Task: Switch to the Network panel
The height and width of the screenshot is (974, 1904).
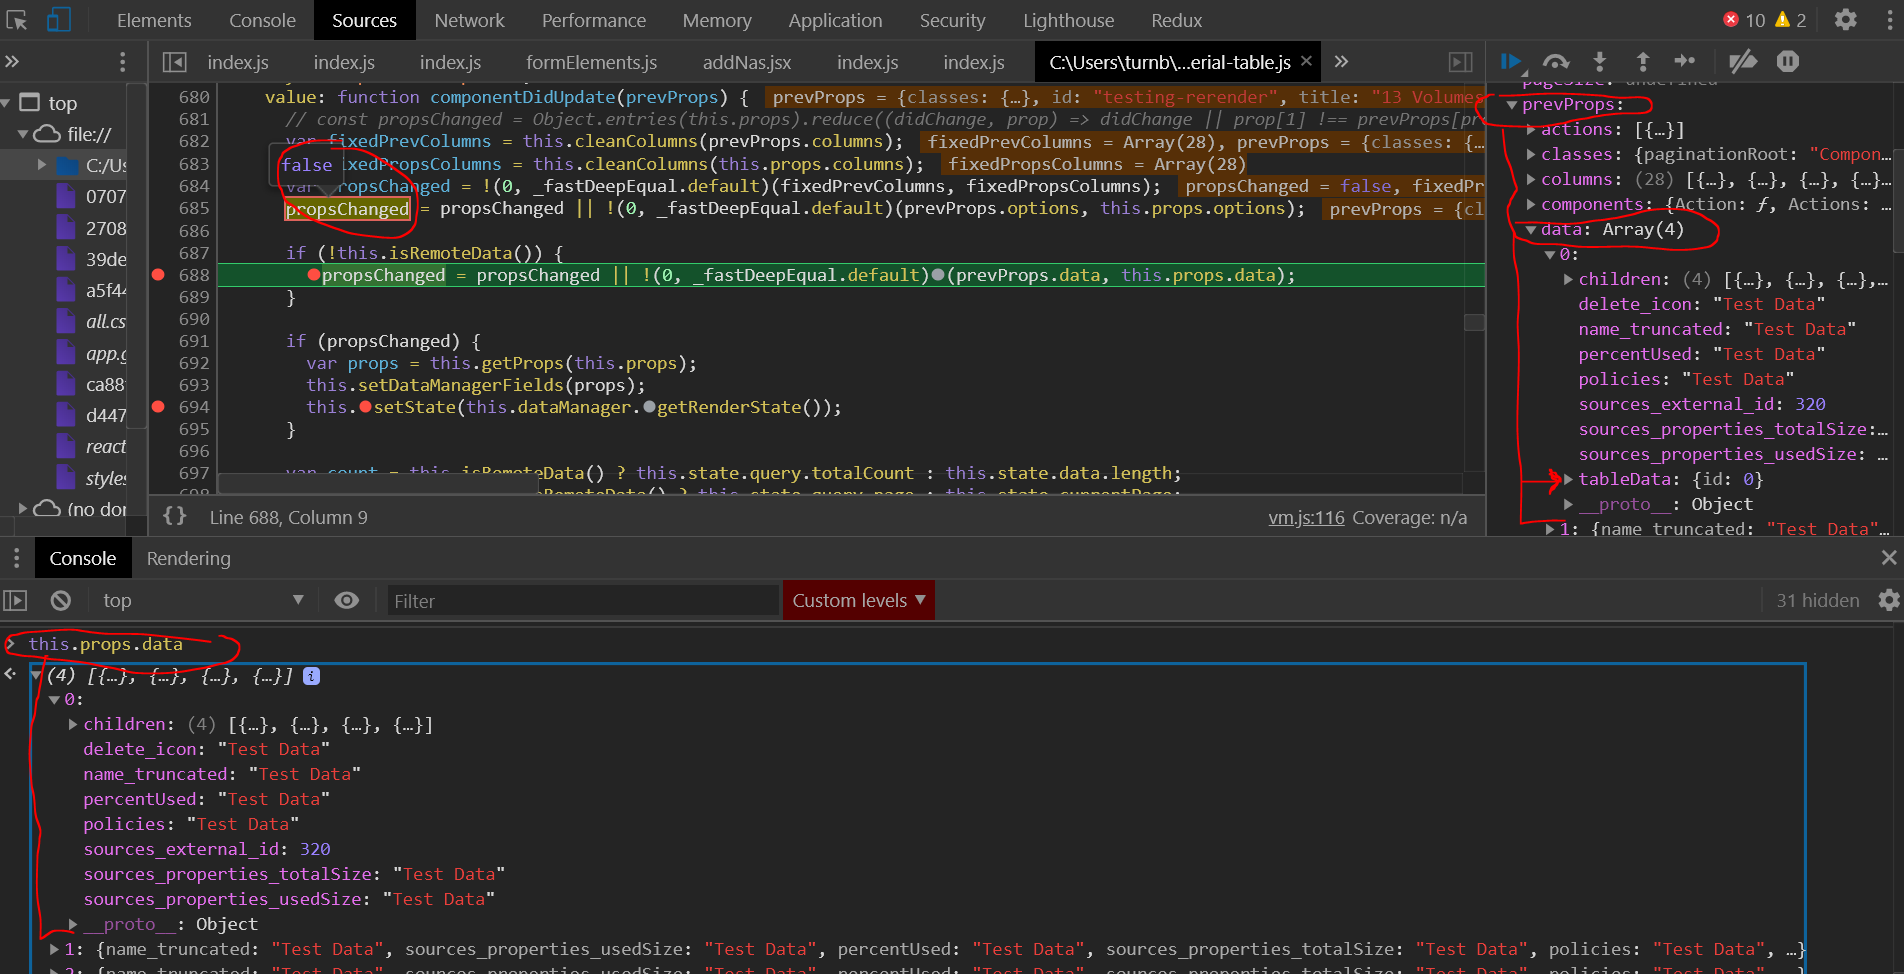Action: coord(469,20)
